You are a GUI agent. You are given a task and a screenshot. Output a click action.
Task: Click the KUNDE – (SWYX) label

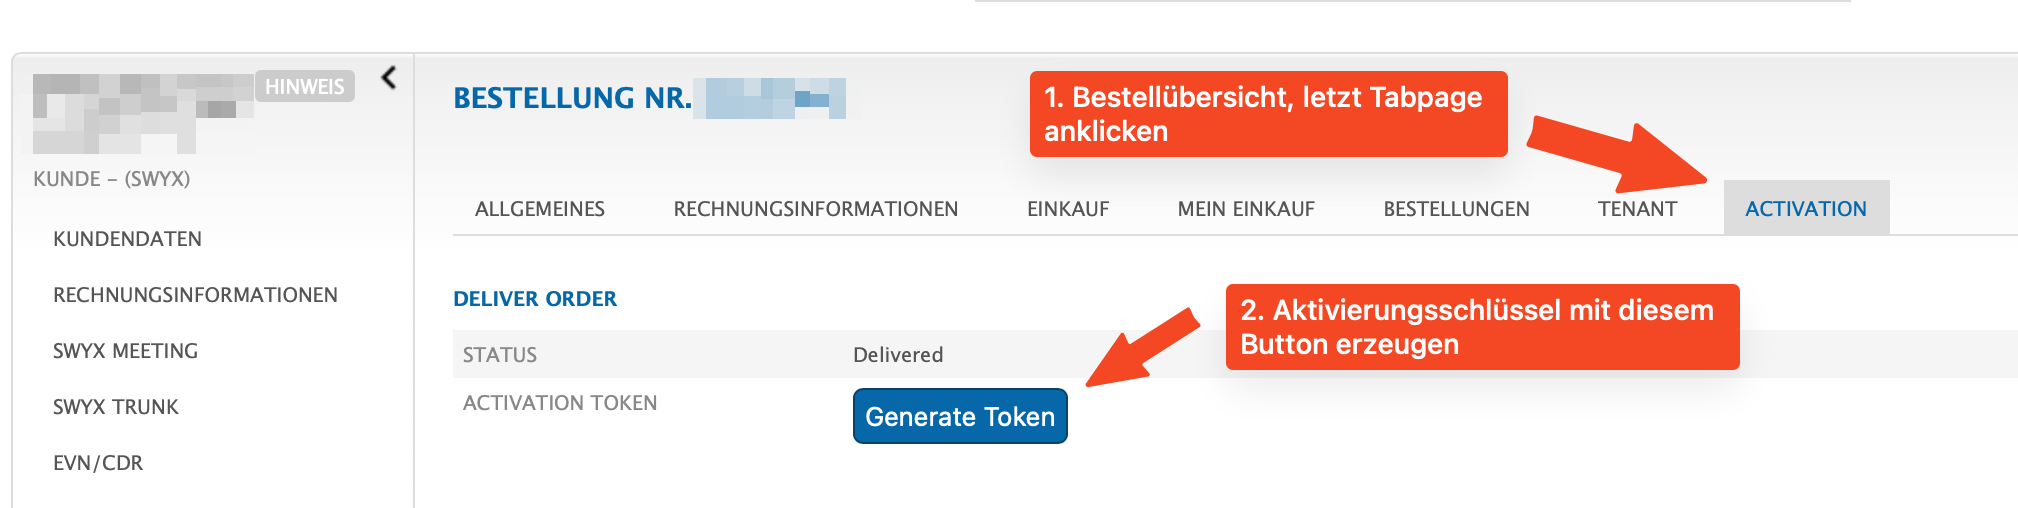pyautogui.click(x=112, y=179)
